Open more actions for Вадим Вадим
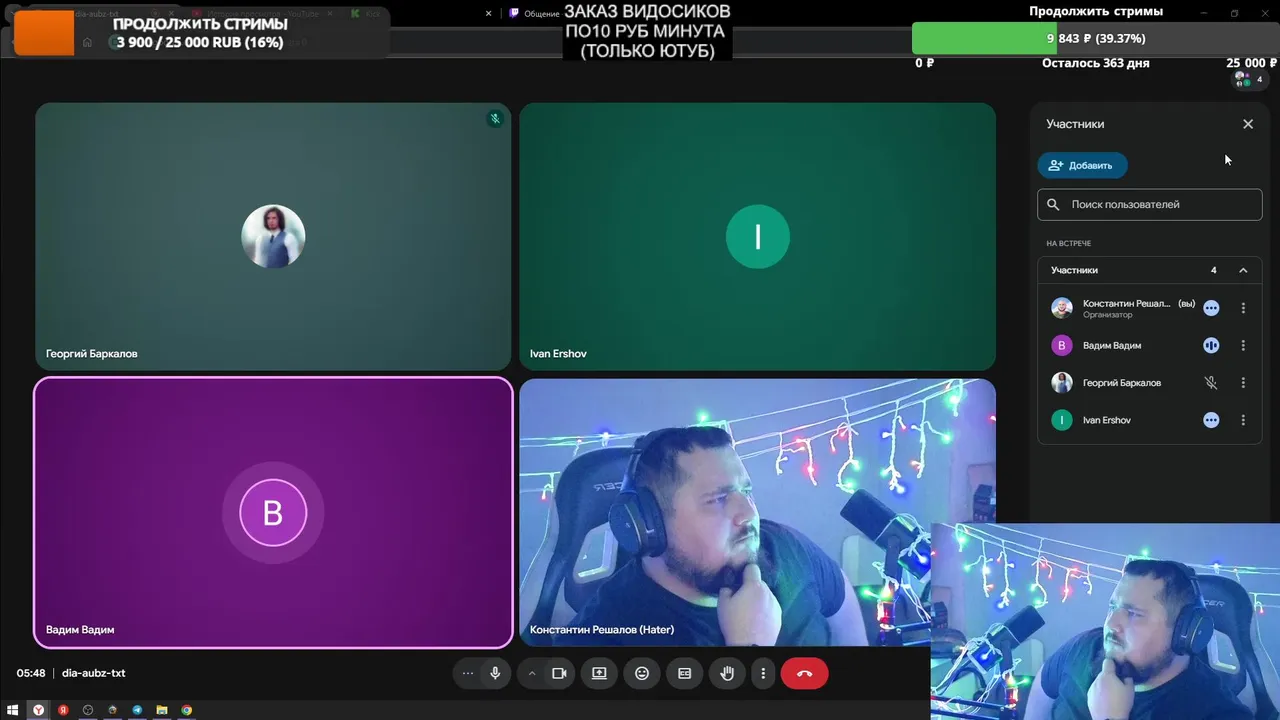Viewport: 1280px width, 720px height. [x=1243, y=345]
